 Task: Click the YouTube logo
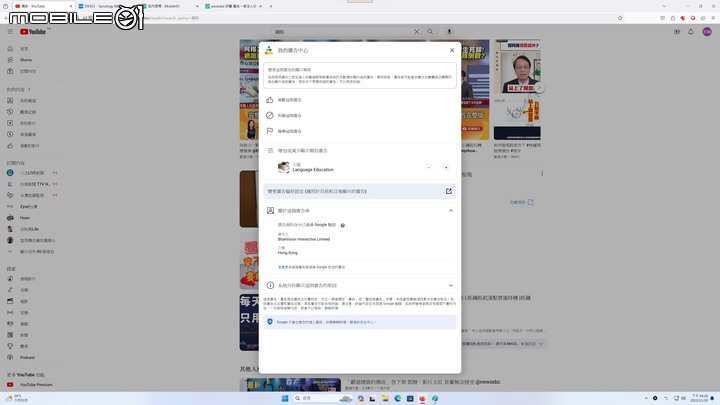tap(33, 32)
